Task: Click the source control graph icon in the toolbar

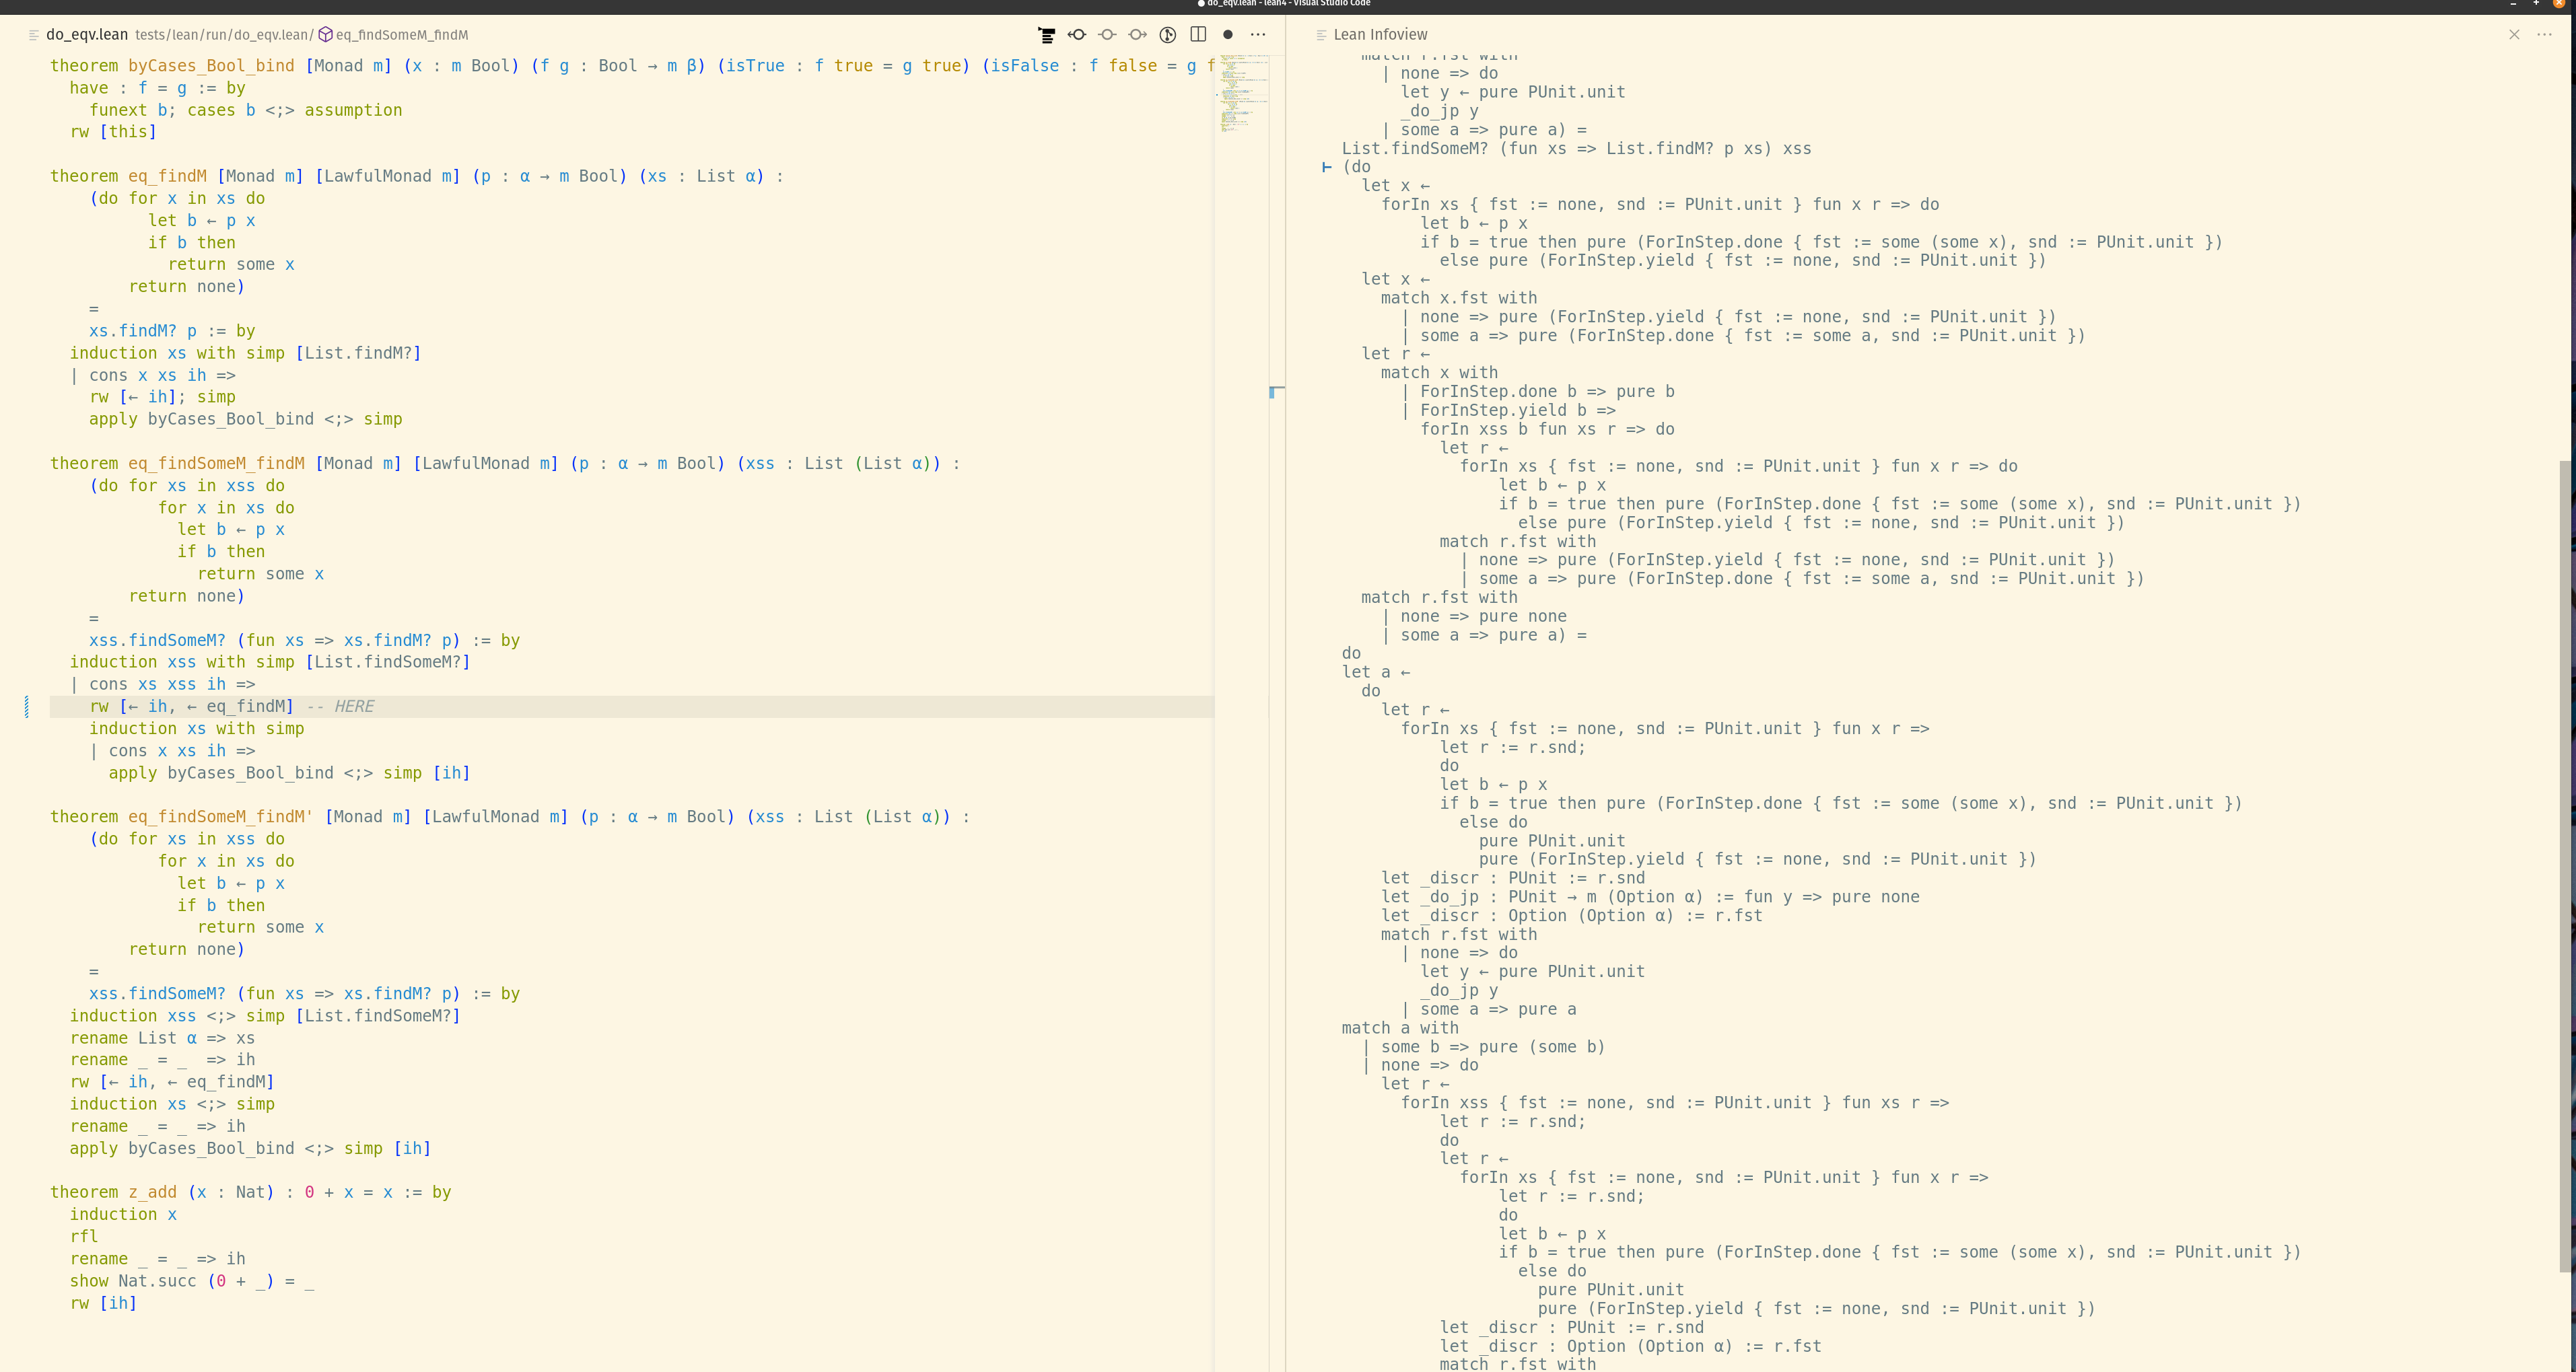Action: (1167, 34)
